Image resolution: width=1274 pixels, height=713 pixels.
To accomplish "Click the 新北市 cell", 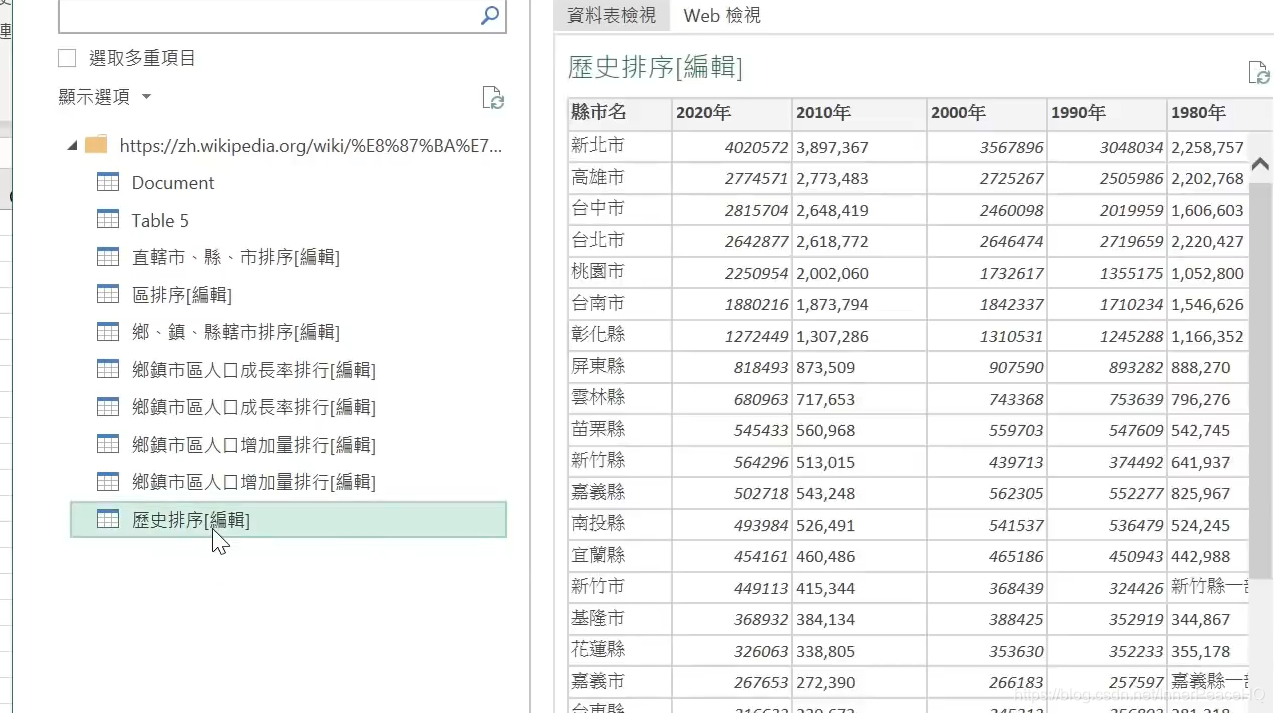I will (619, 146).
